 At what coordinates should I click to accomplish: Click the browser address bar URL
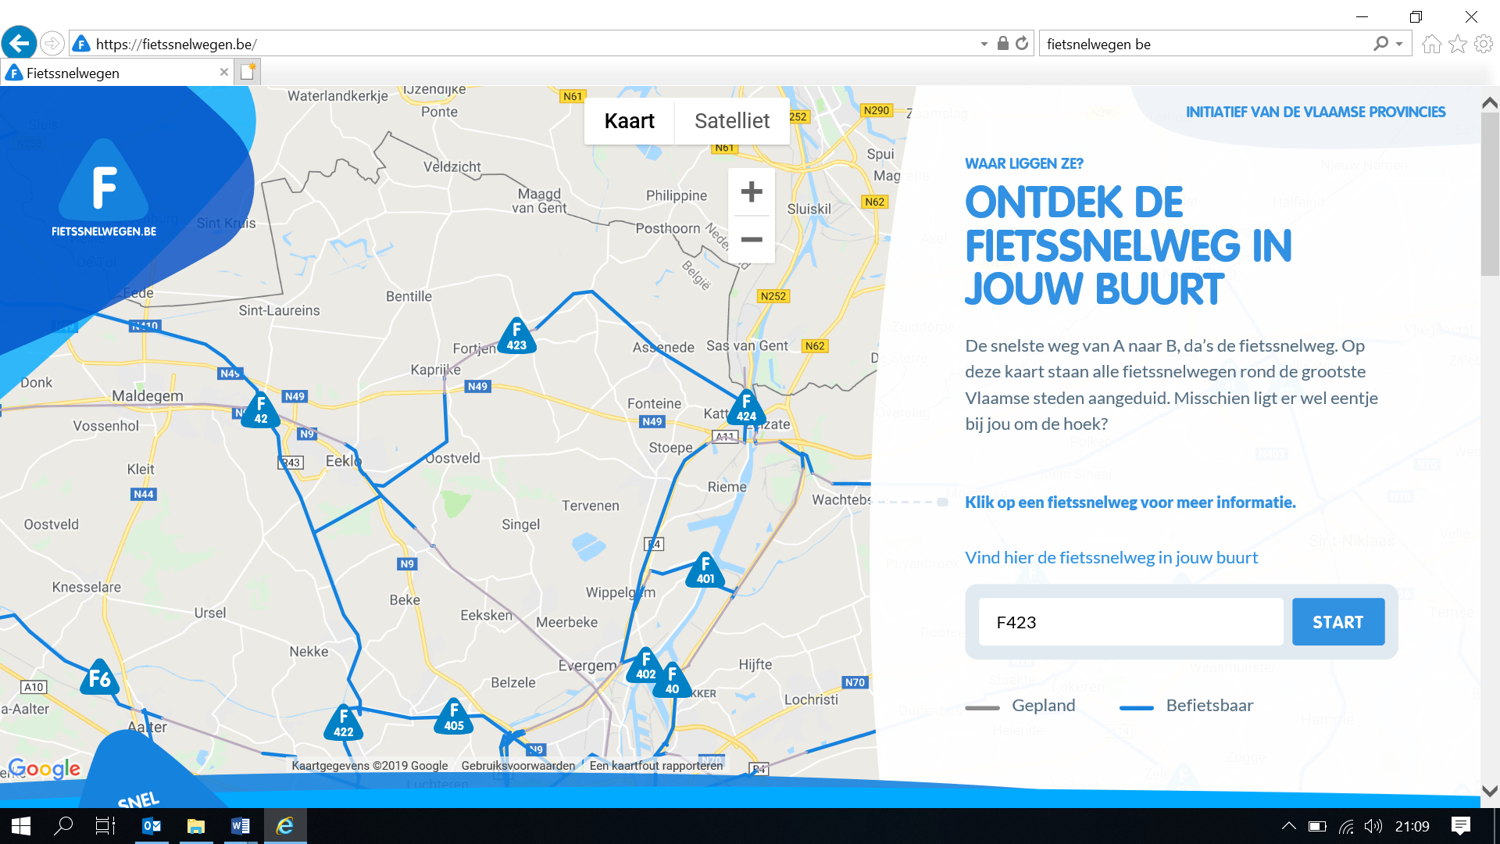point(177,44)
